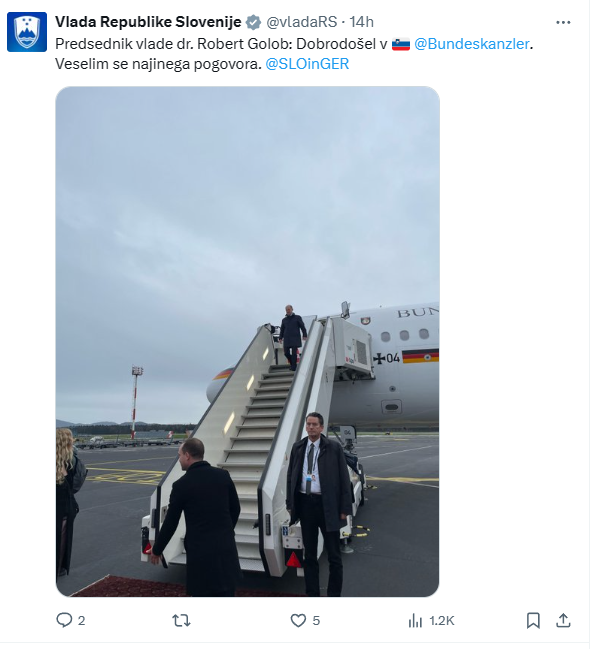Open the reply comment icon
The width and height of the screenshot is (592, 649).
pyautogui.click(x=64, y=620)
